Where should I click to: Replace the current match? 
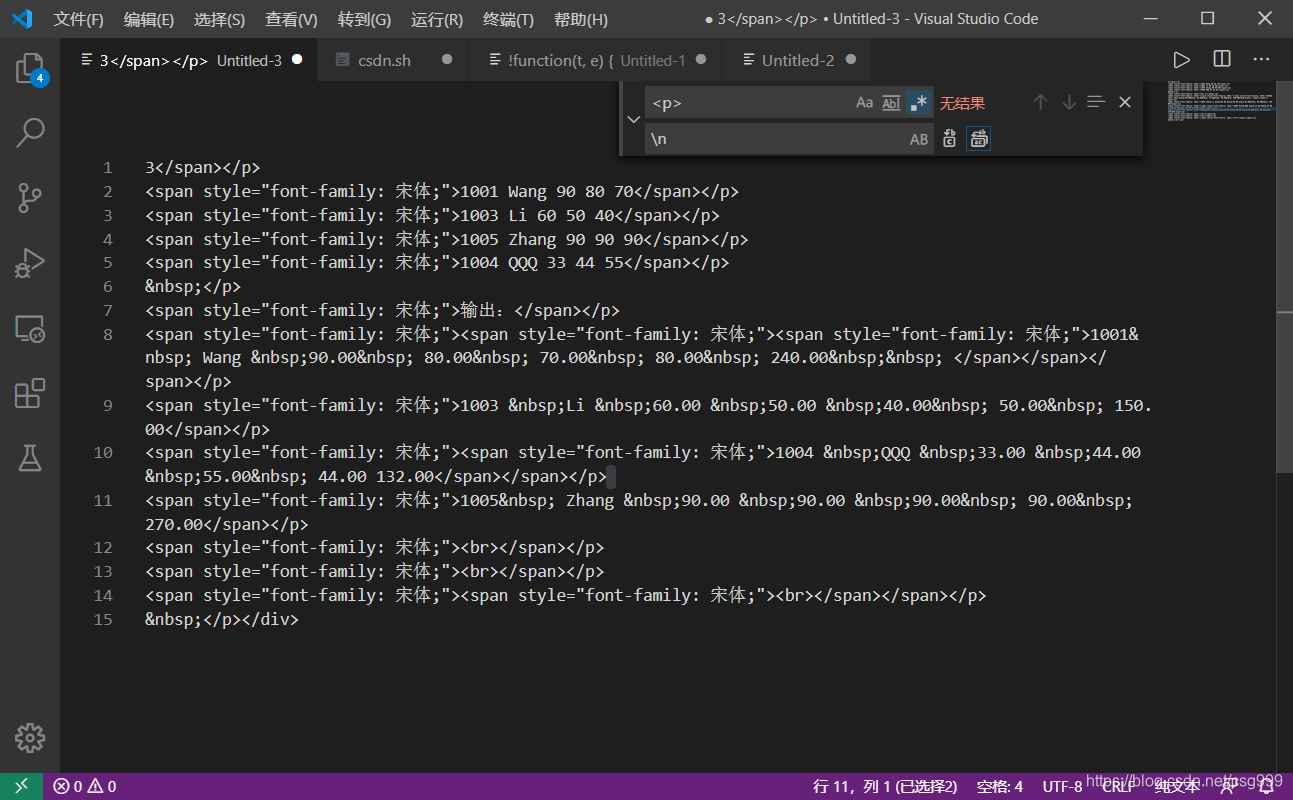pyautogui.click(x=950, y=139)
